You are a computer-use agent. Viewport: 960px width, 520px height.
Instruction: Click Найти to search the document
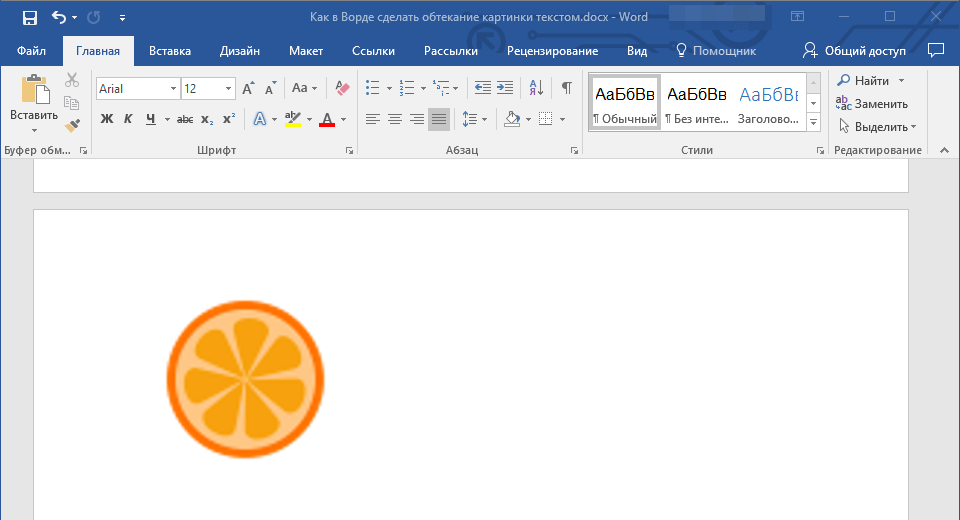coord(863,80)
